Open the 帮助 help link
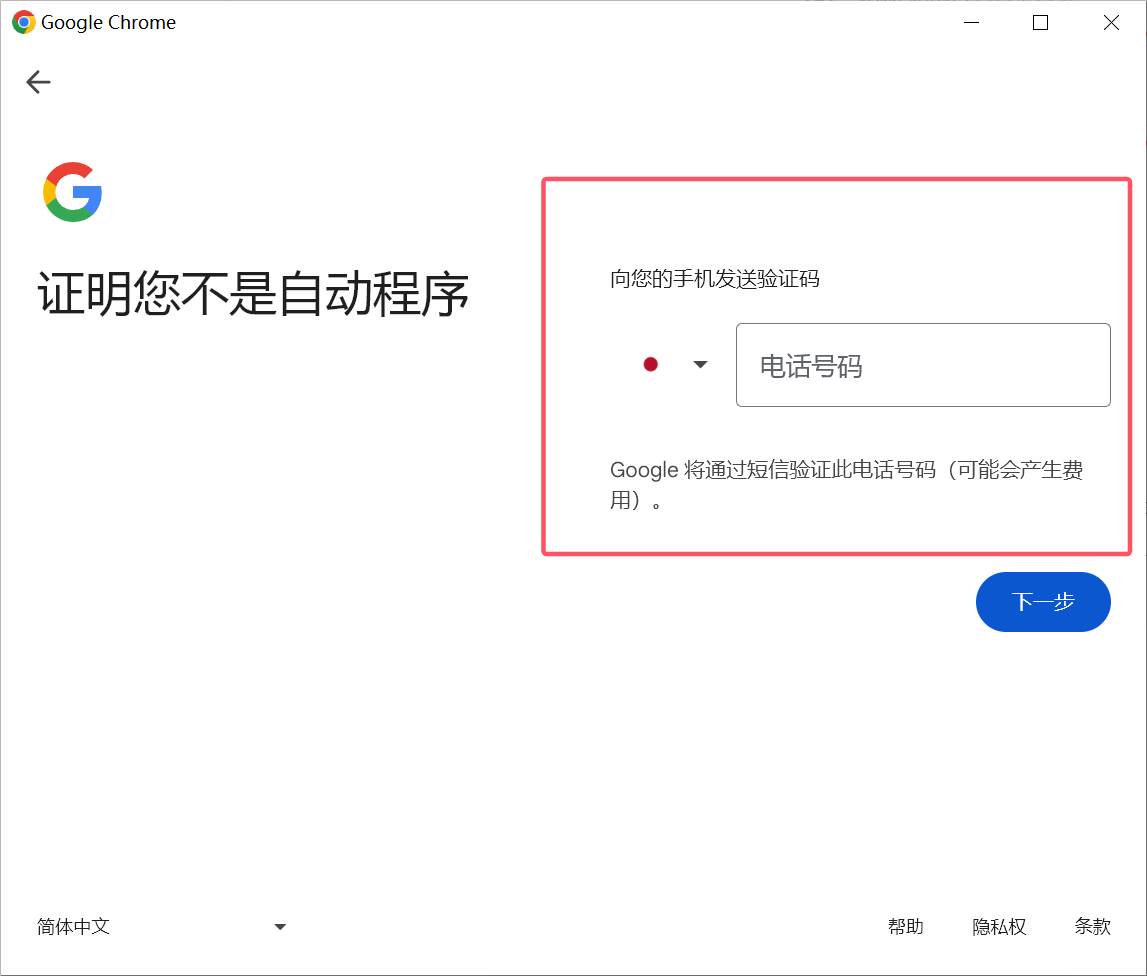 906,927
